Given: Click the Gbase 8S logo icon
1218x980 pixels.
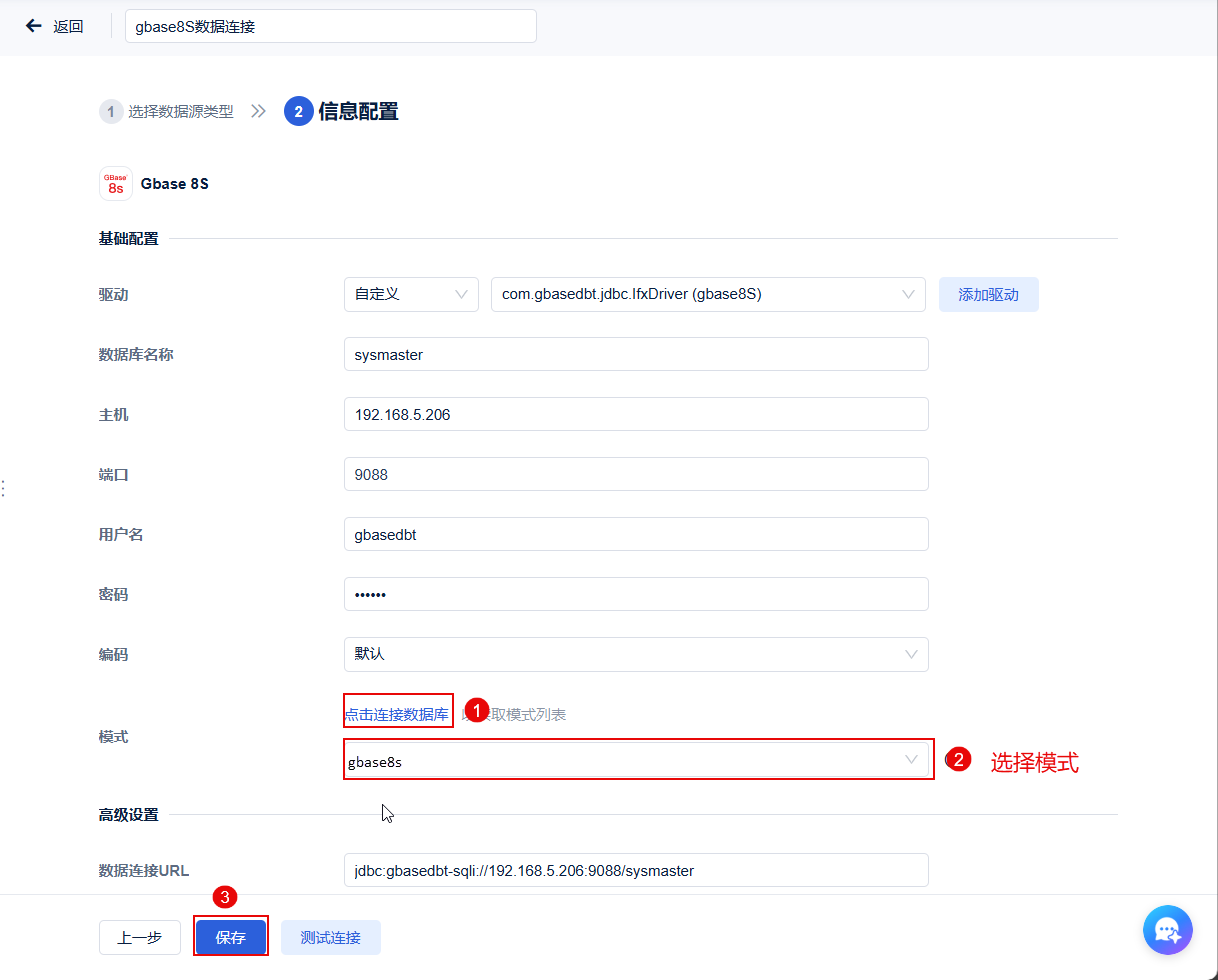Looking at the screenshot, I should point(116,184).
